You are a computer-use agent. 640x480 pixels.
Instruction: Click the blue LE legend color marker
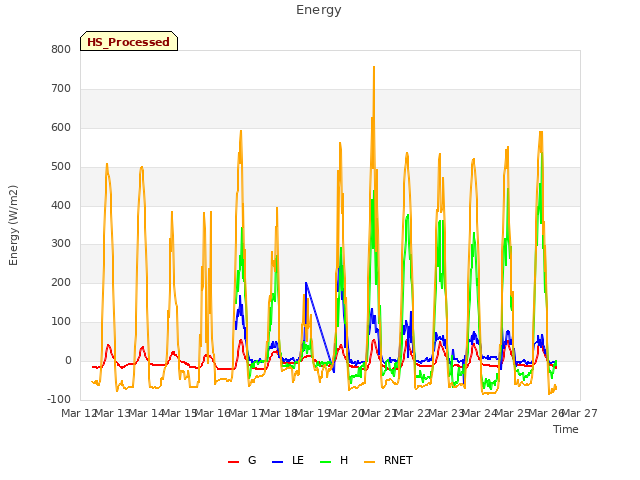coord(277,462)
